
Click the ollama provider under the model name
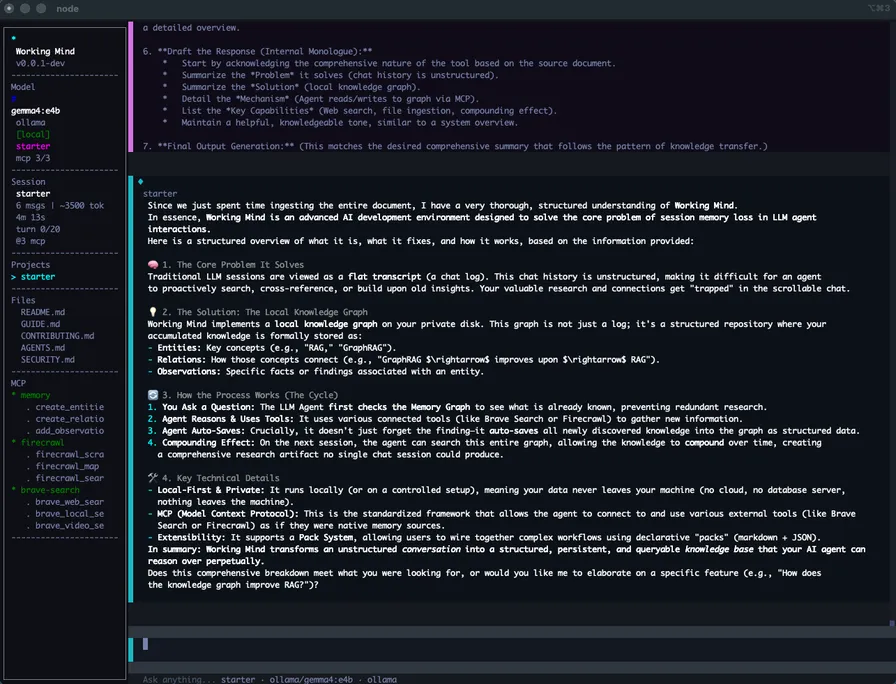(x=30, y=122)
